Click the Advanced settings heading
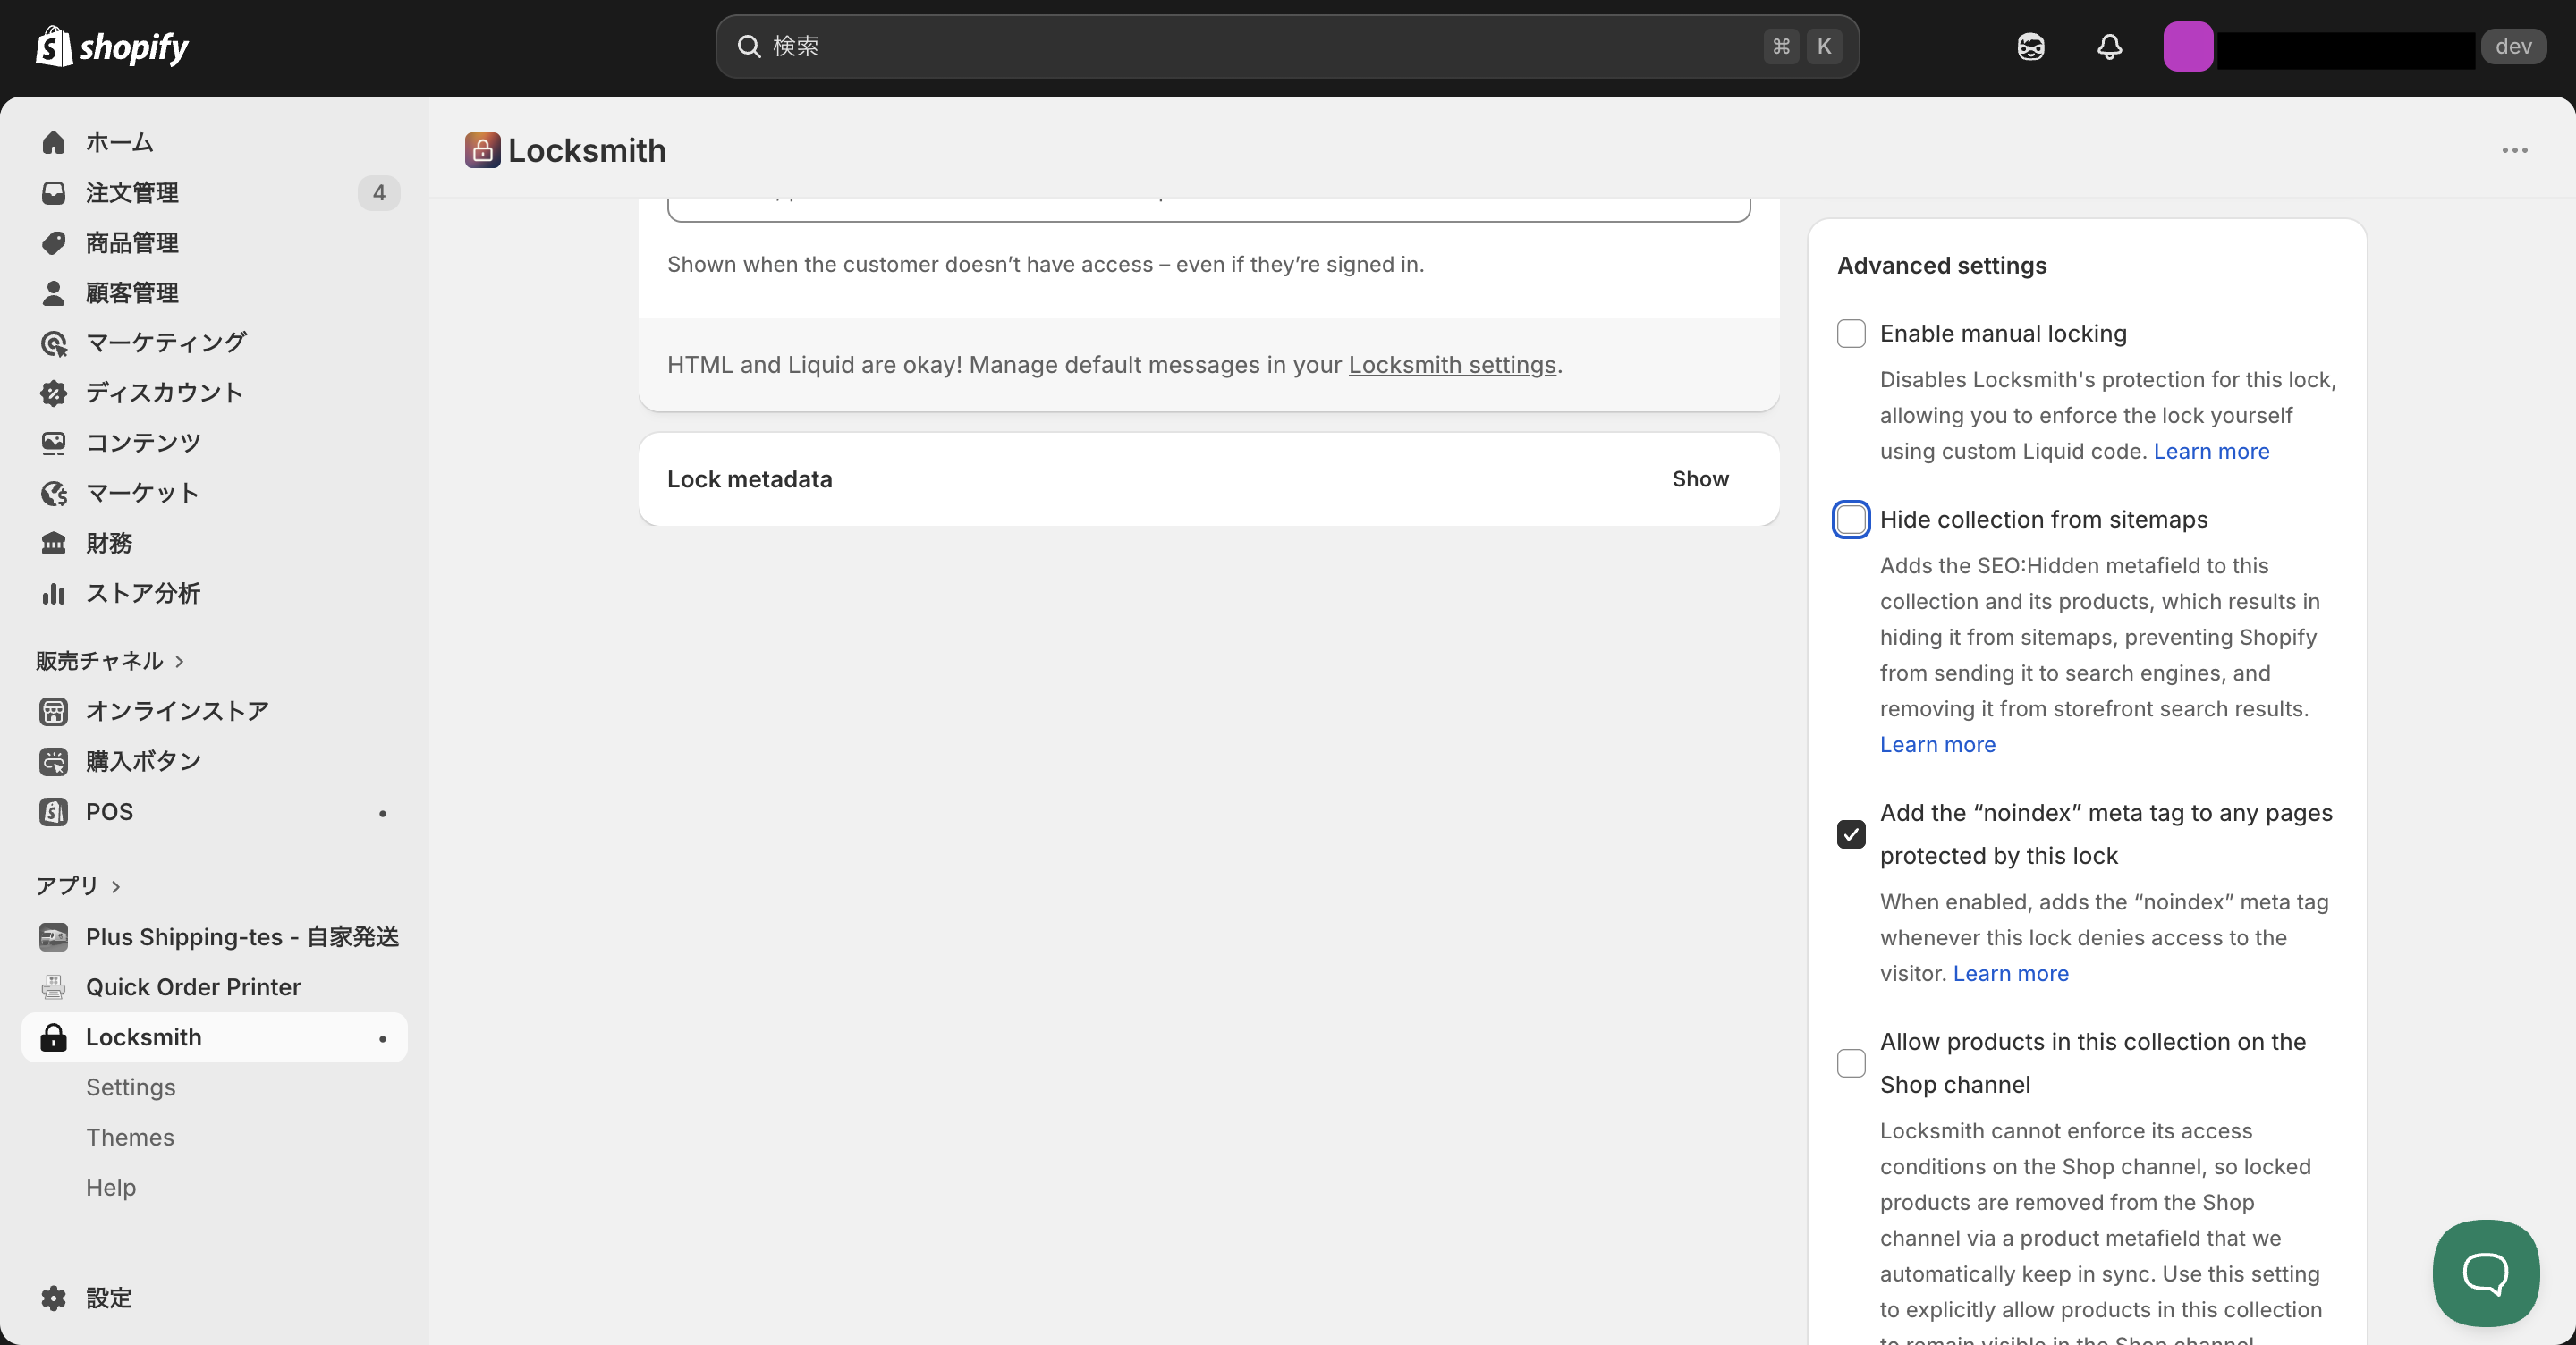Image resolution: width=2576 pixels, height=1345 pixels. [x=1941, y=265]
